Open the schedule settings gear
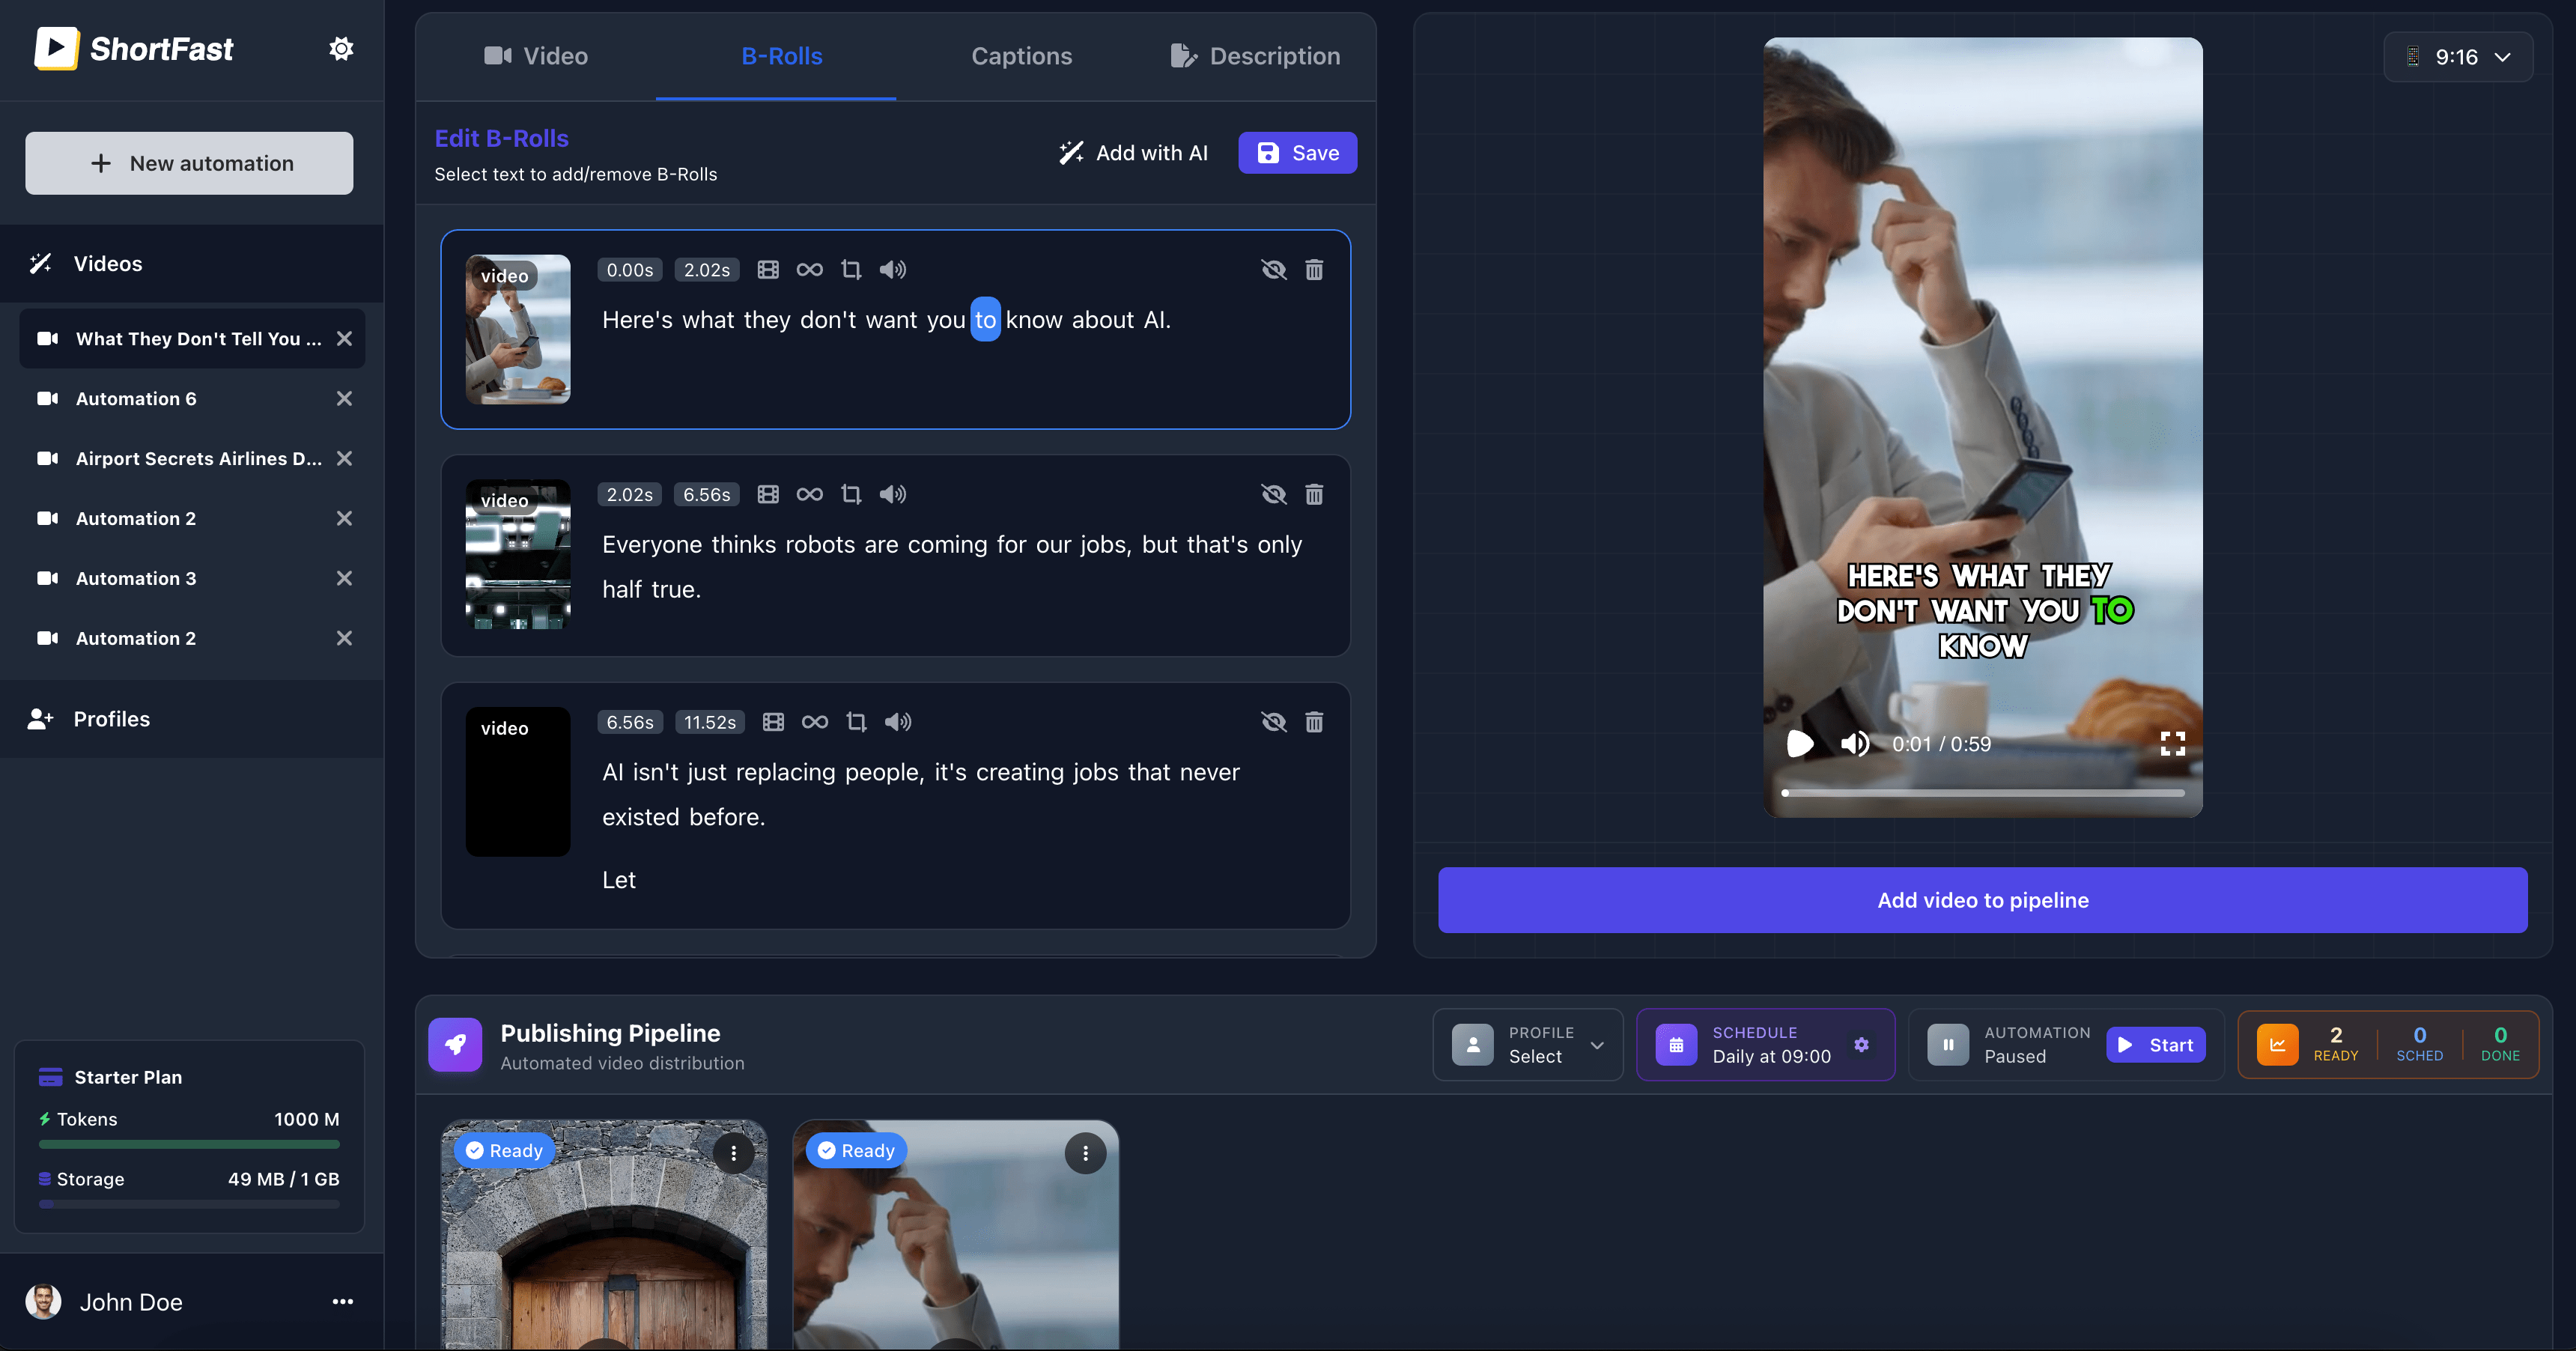Image resolution: width=2576 pixels, height=1351 pixels. point(1862,1044)
